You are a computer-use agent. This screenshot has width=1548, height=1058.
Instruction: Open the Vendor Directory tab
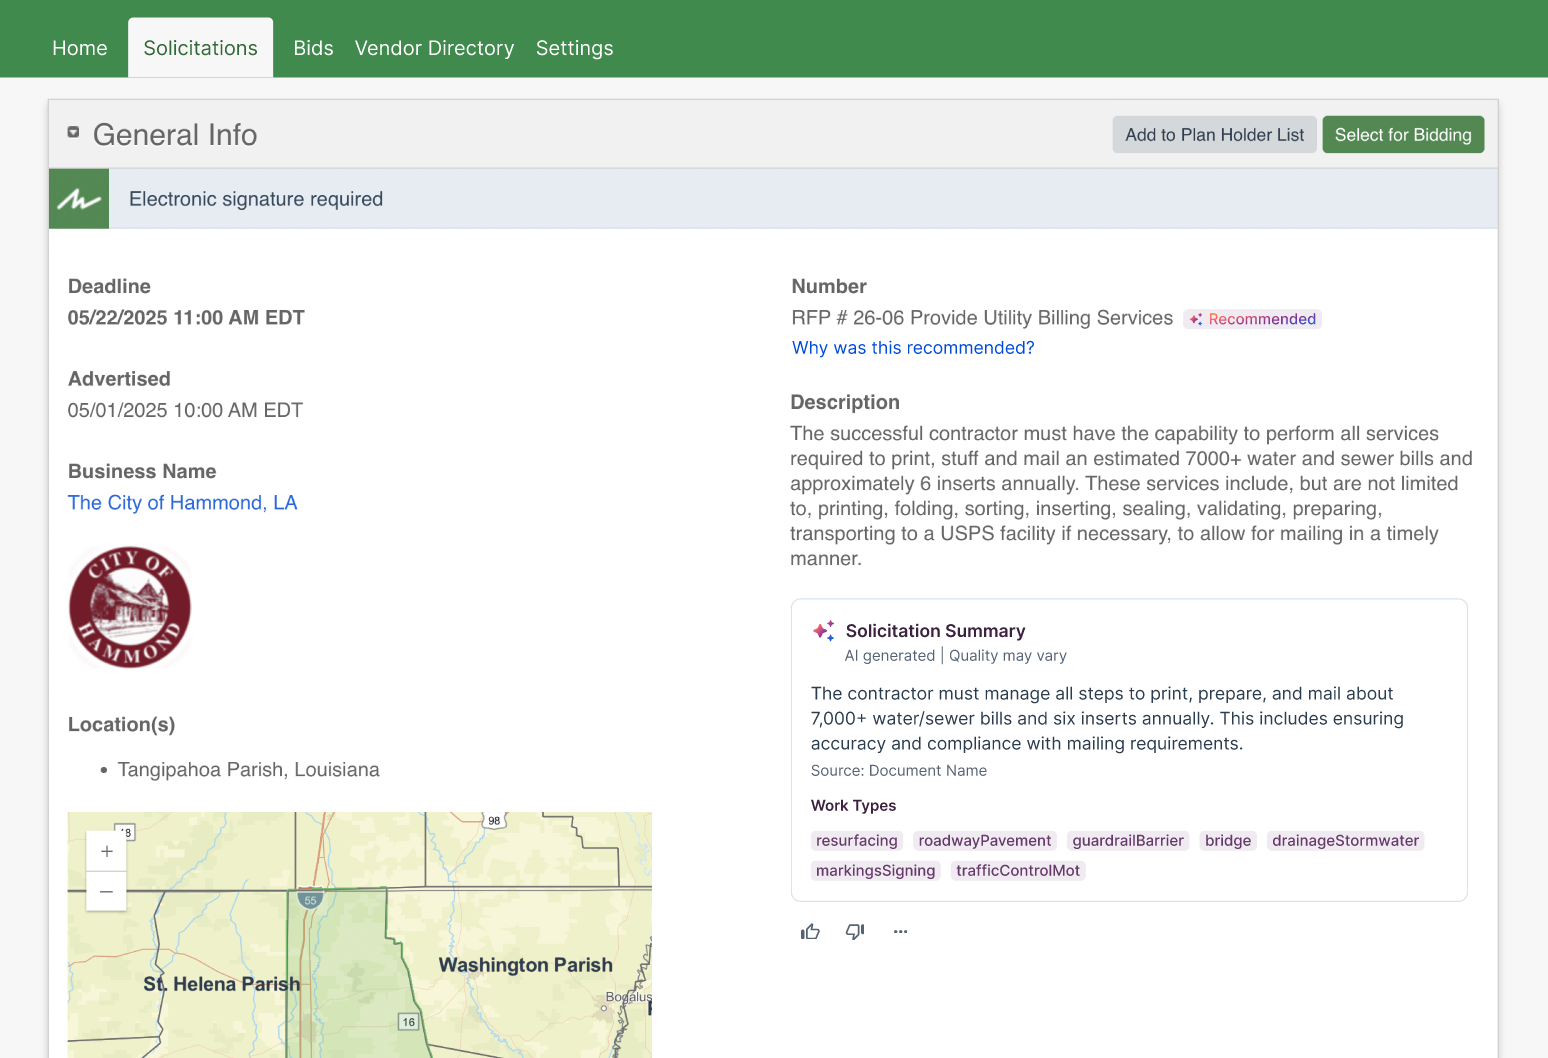434,48
